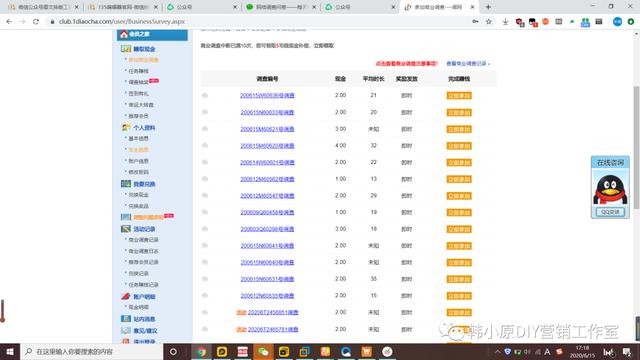Click orange join button in the 15-minute row
Screen dimensions: 640x360
pyautogui.click(x=459, y=296)
